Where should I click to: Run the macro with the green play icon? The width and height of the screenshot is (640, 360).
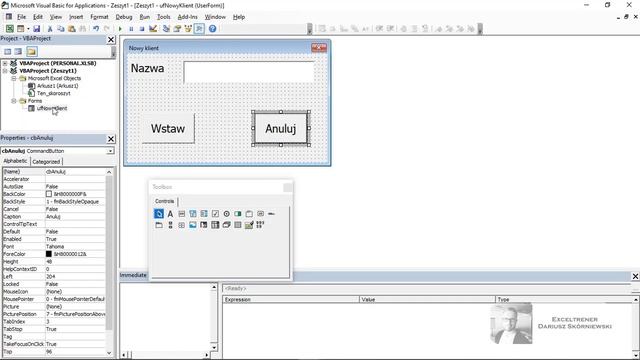120,29
